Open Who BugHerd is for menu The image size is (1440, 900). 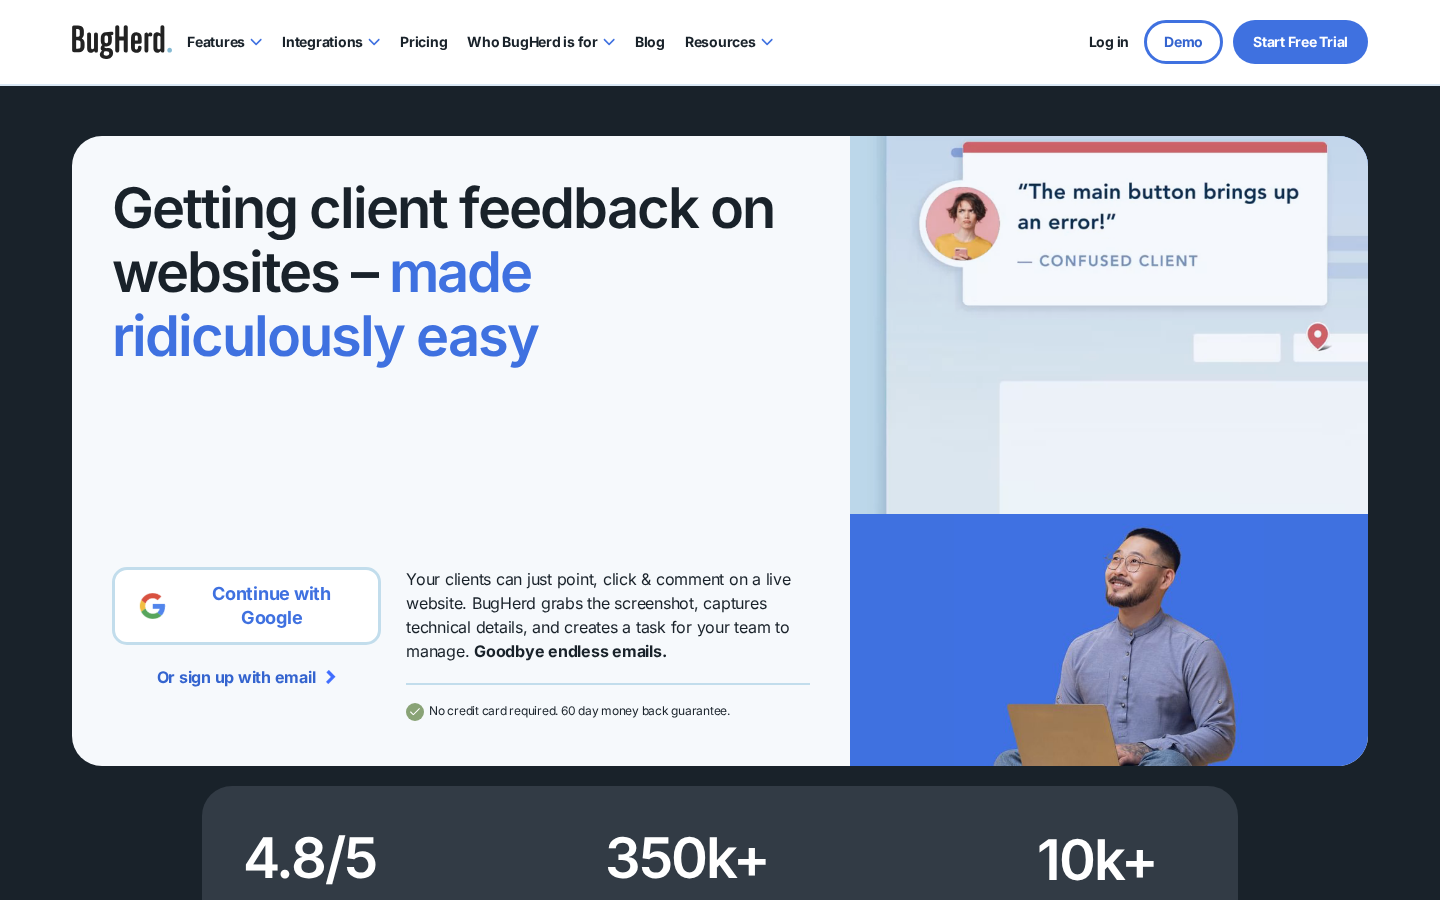541,42
